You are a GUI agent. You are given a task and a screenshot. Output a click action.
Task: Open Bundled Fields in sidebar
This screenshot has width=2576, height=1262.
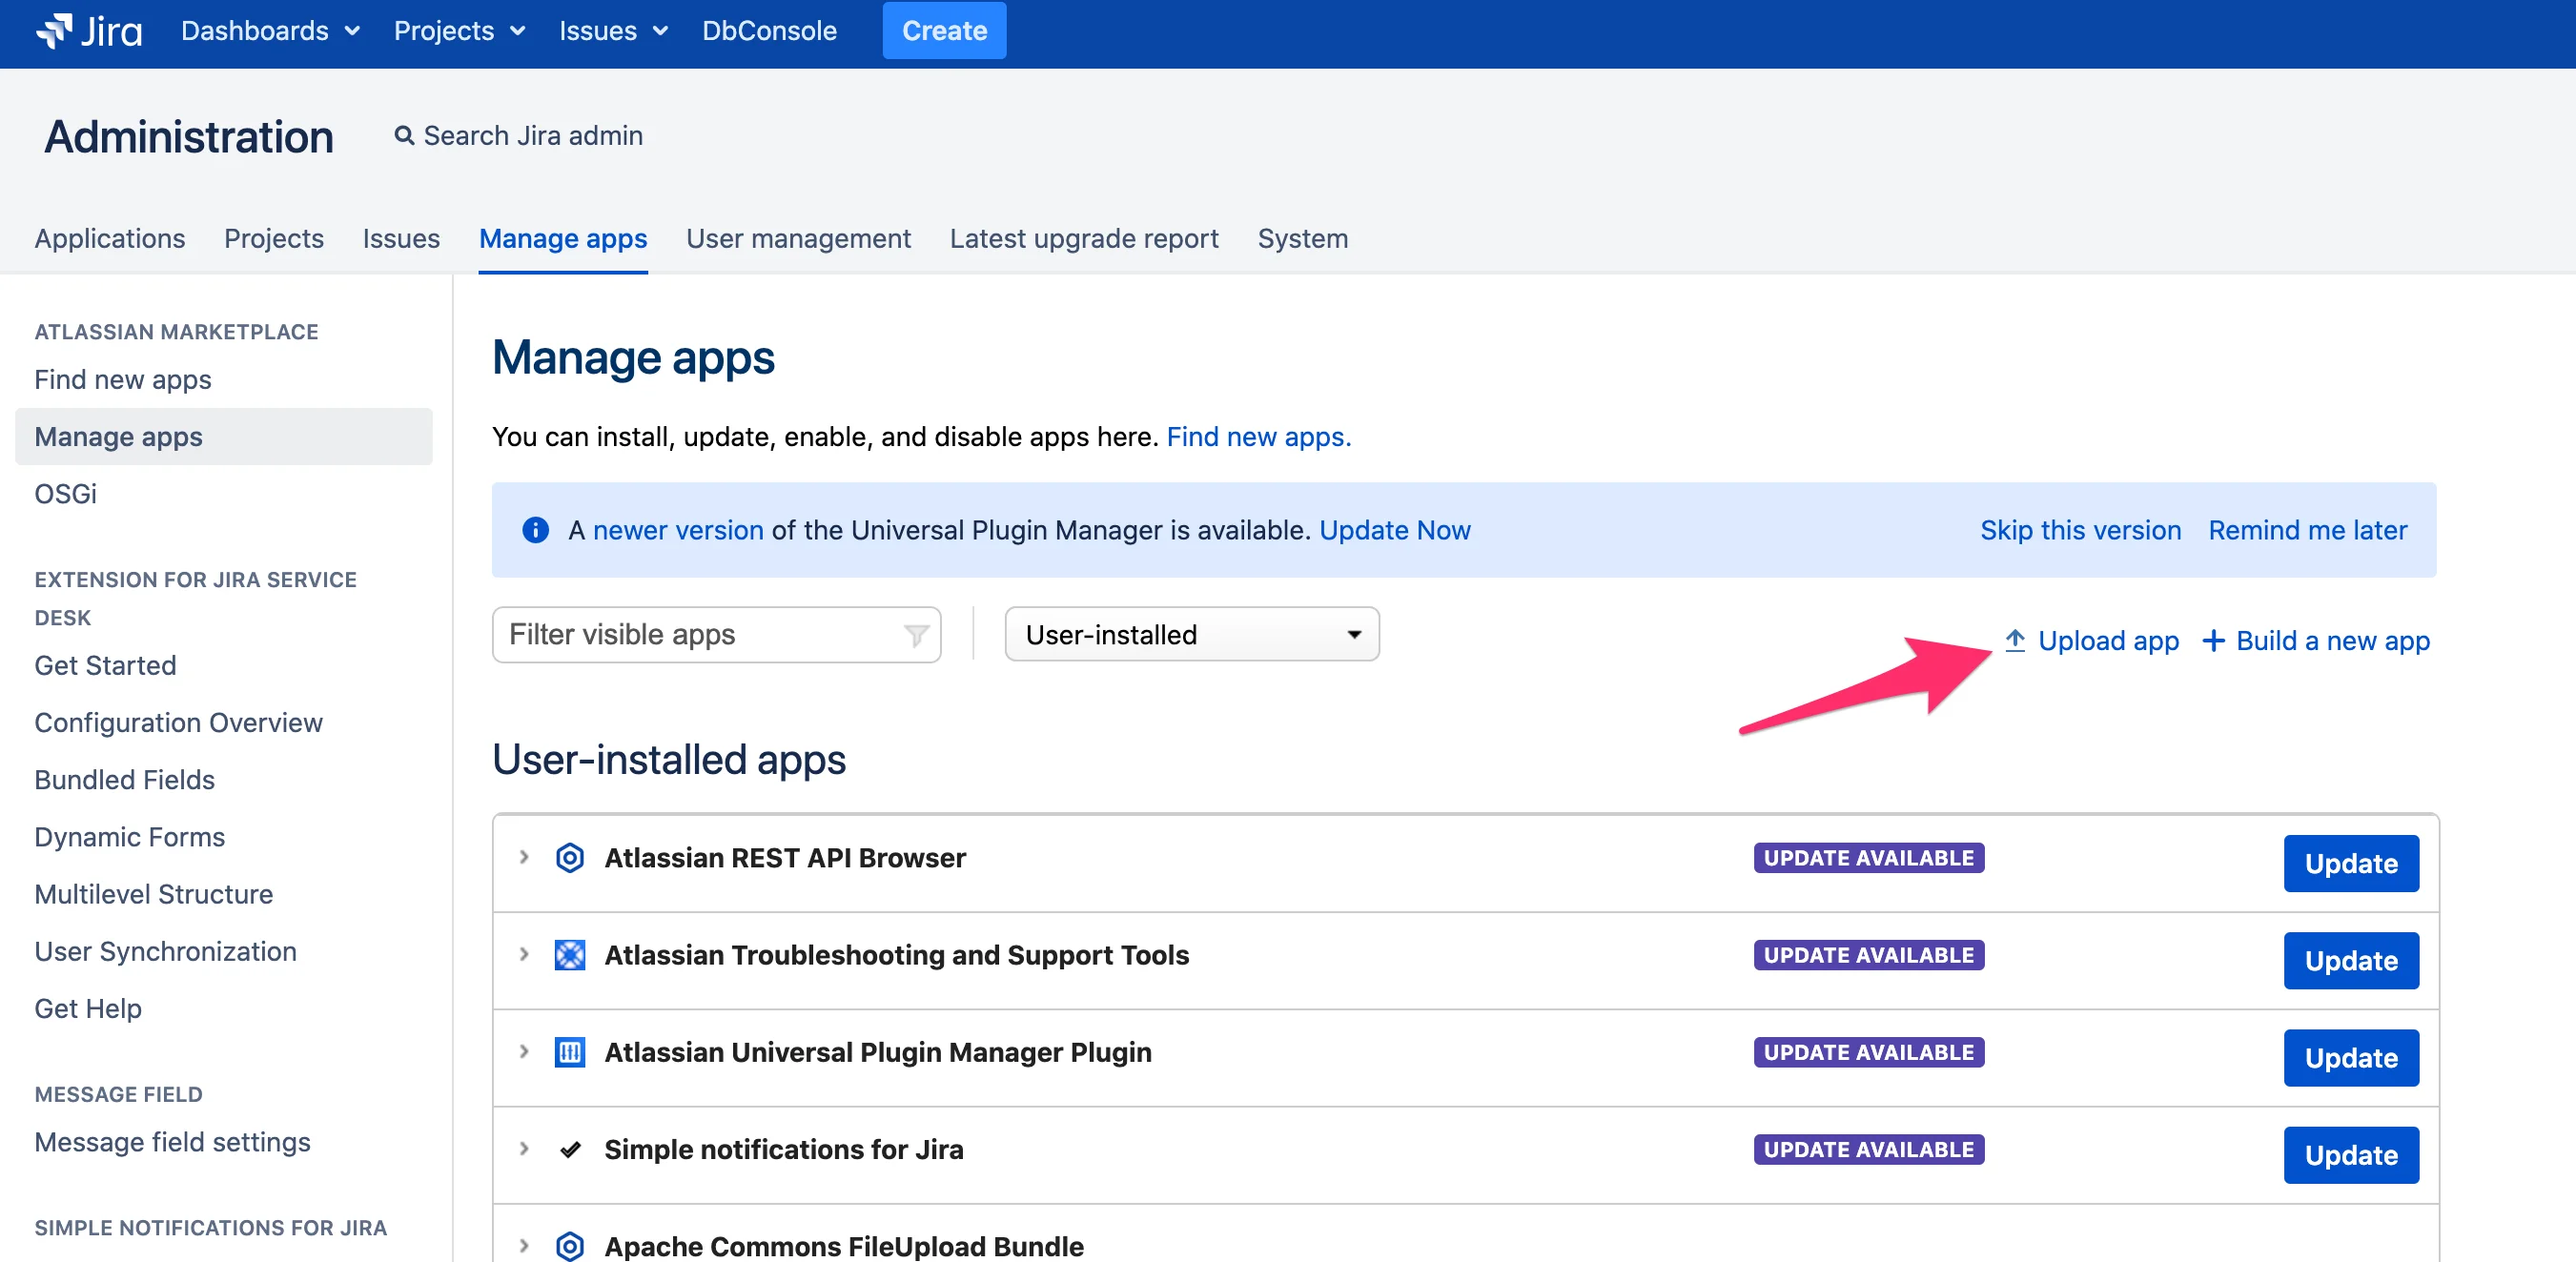tap(125, 780)
